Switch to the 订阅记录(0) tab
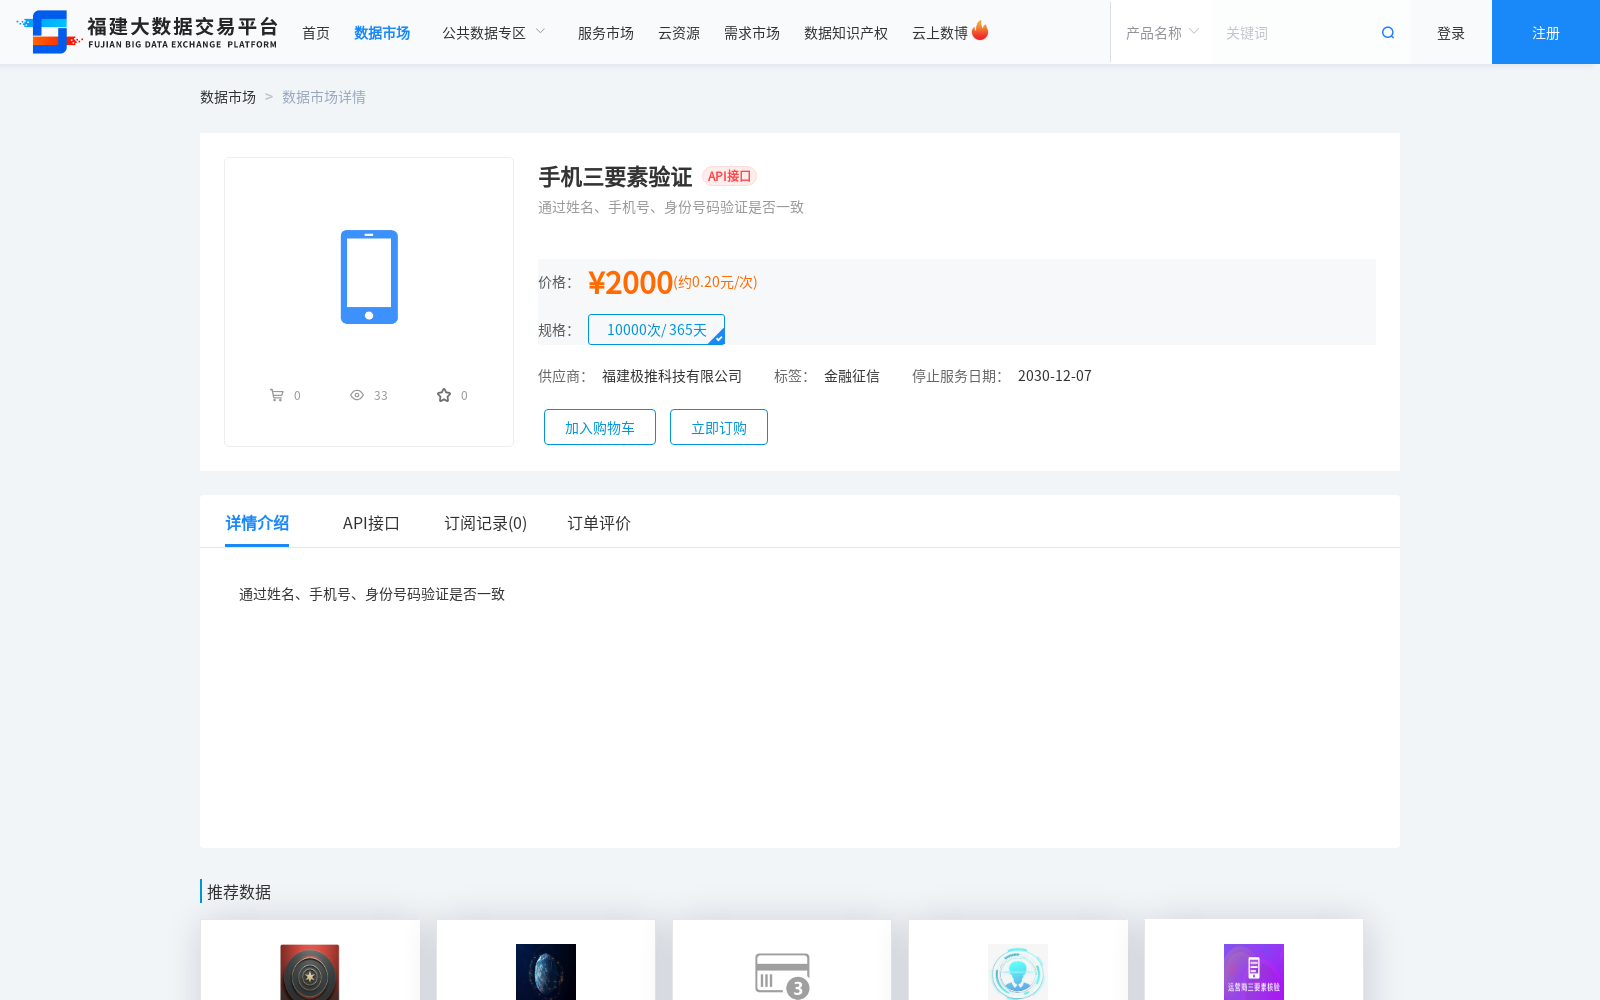The height and width of the screenshot is (1000, 1600). pyautogui.click(x=486, y=523)
